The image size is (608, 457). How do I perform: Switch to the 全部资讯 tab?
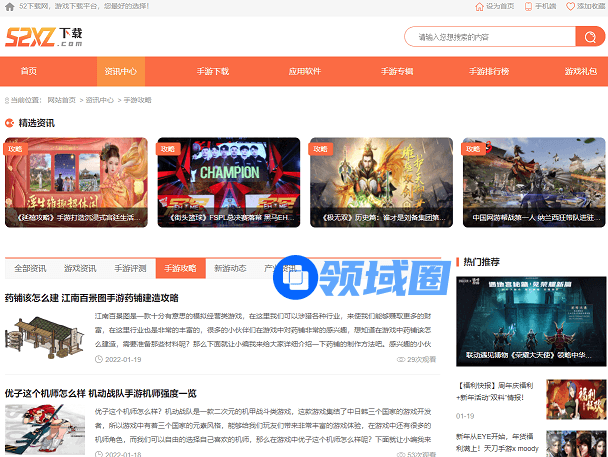coord(29,268)
